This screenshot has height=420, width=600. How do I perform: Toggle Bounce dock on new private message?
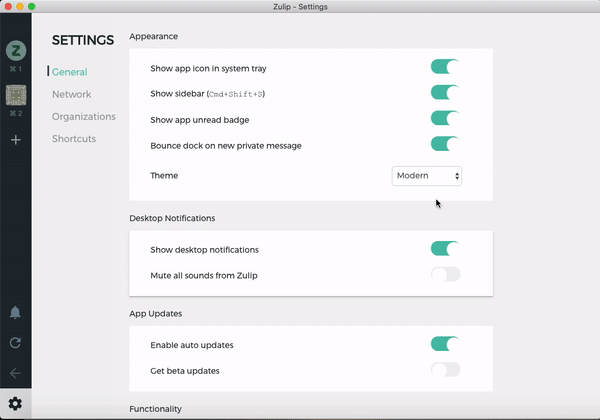[445, 144]
